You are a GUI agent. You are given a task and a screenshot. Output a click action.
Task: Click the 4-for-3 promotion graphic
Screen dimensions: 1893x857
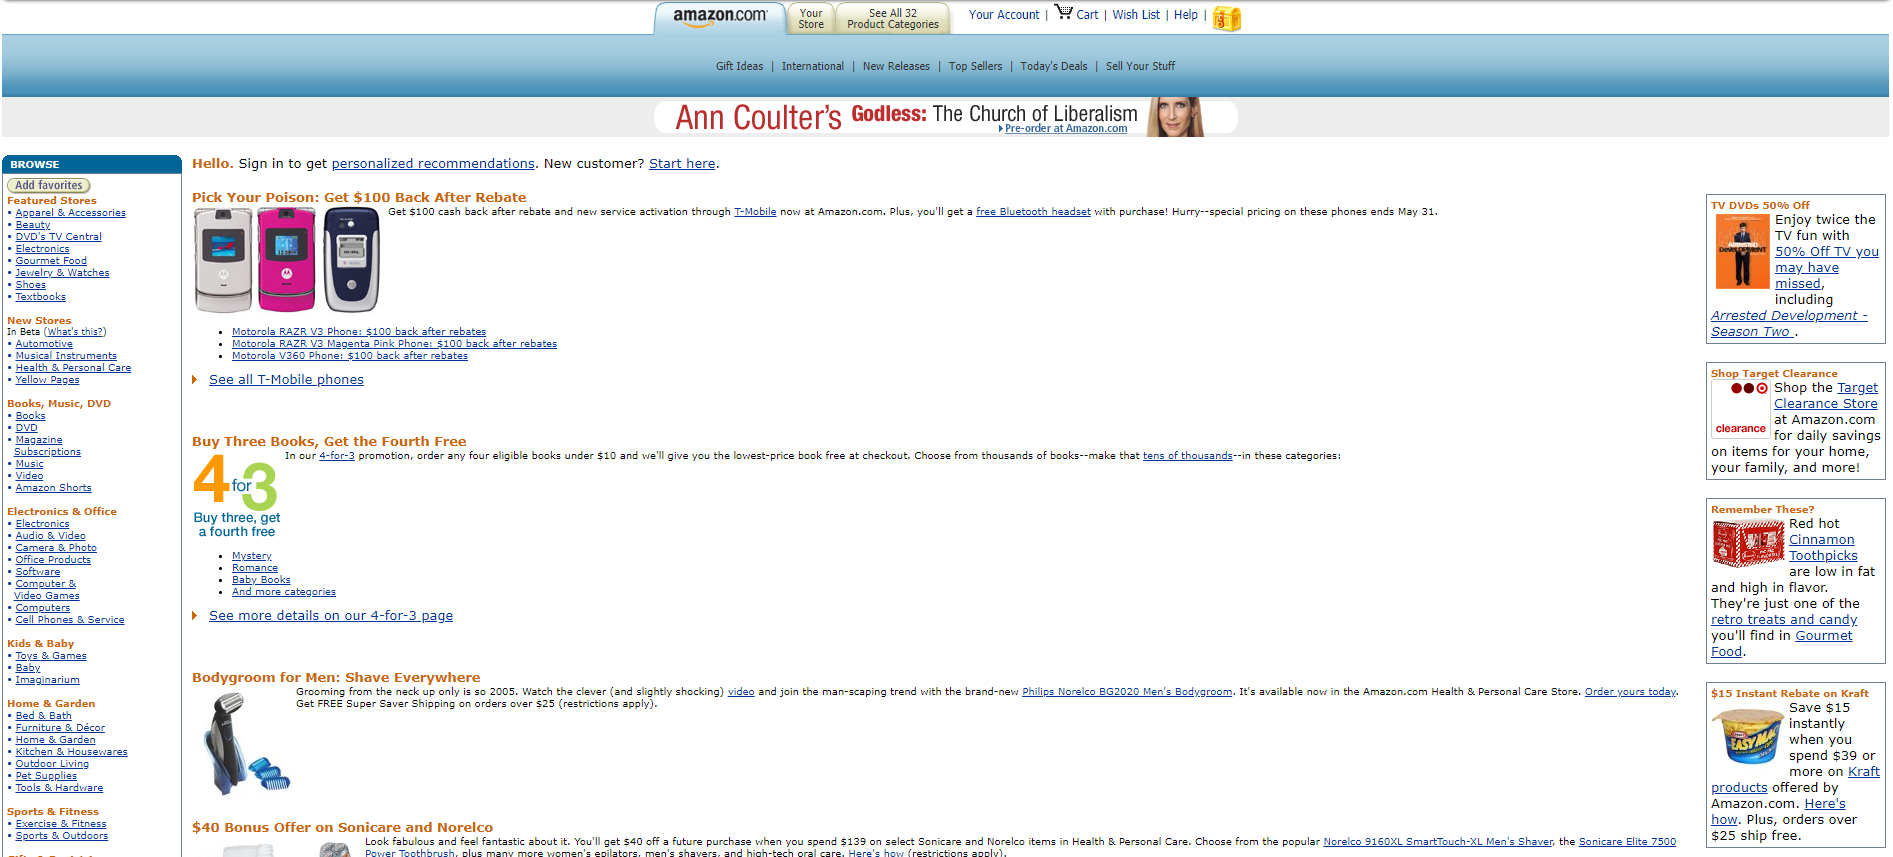(x=236, y=497)
